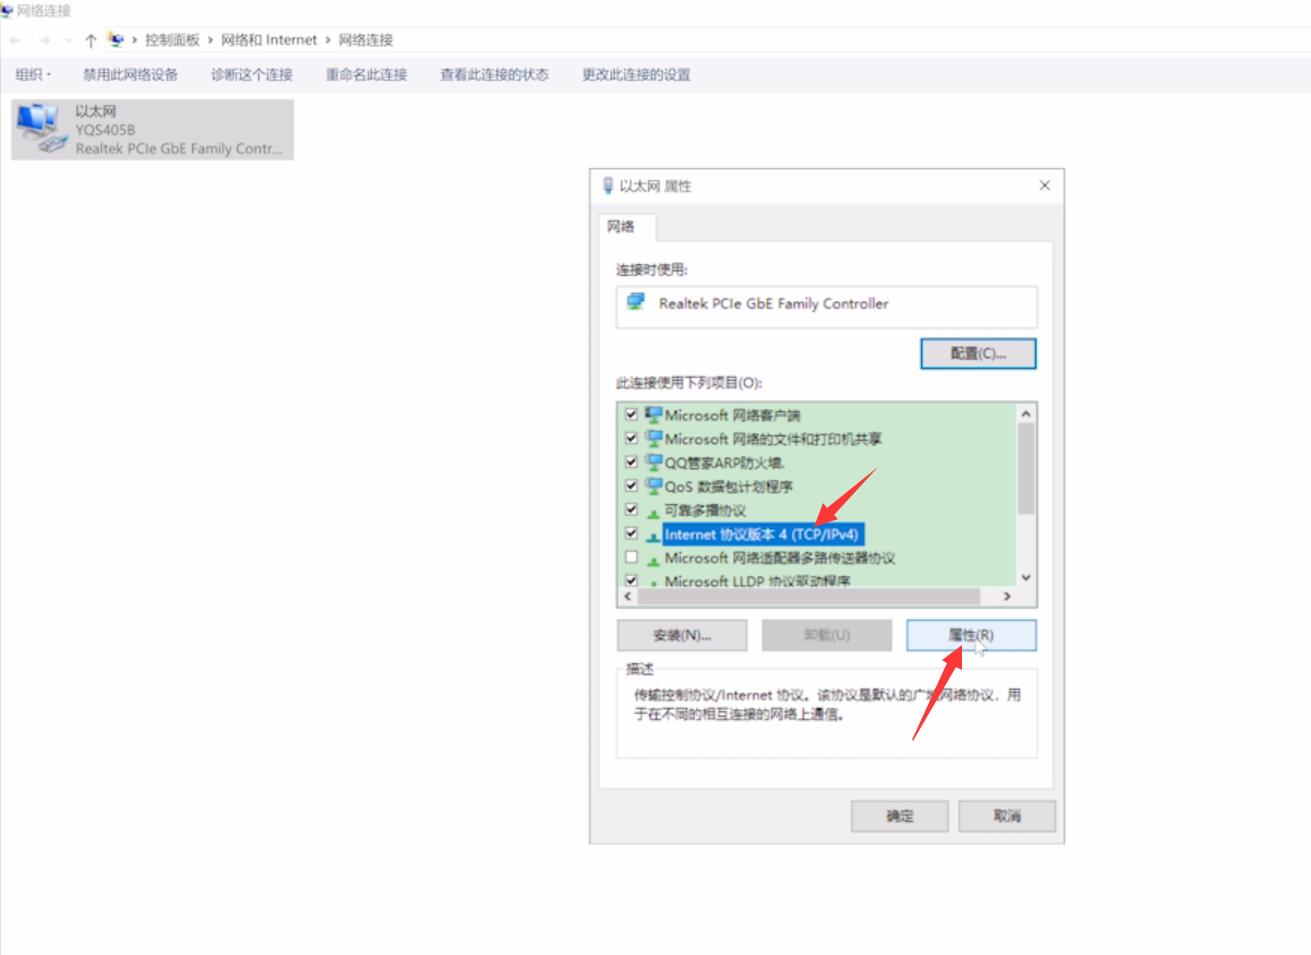1311x955 pixels.
Task: Click 查看此连接的状态 in the toolbar
Action: (494, 74)
